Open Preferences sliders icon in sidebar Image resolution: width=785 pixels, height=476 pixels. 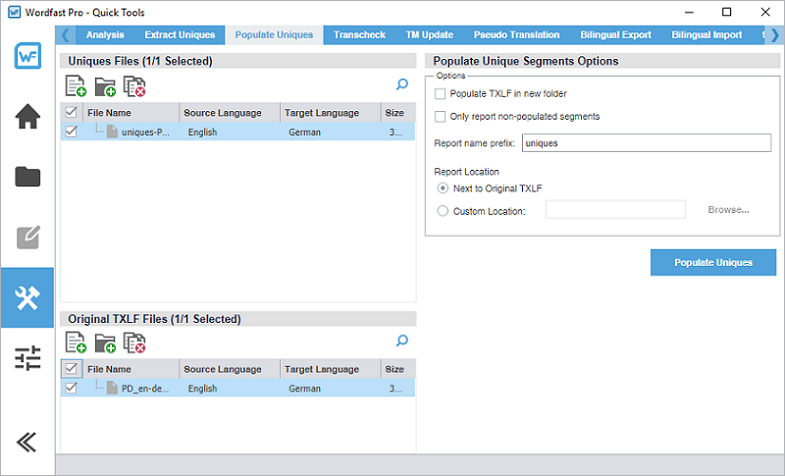28,358
